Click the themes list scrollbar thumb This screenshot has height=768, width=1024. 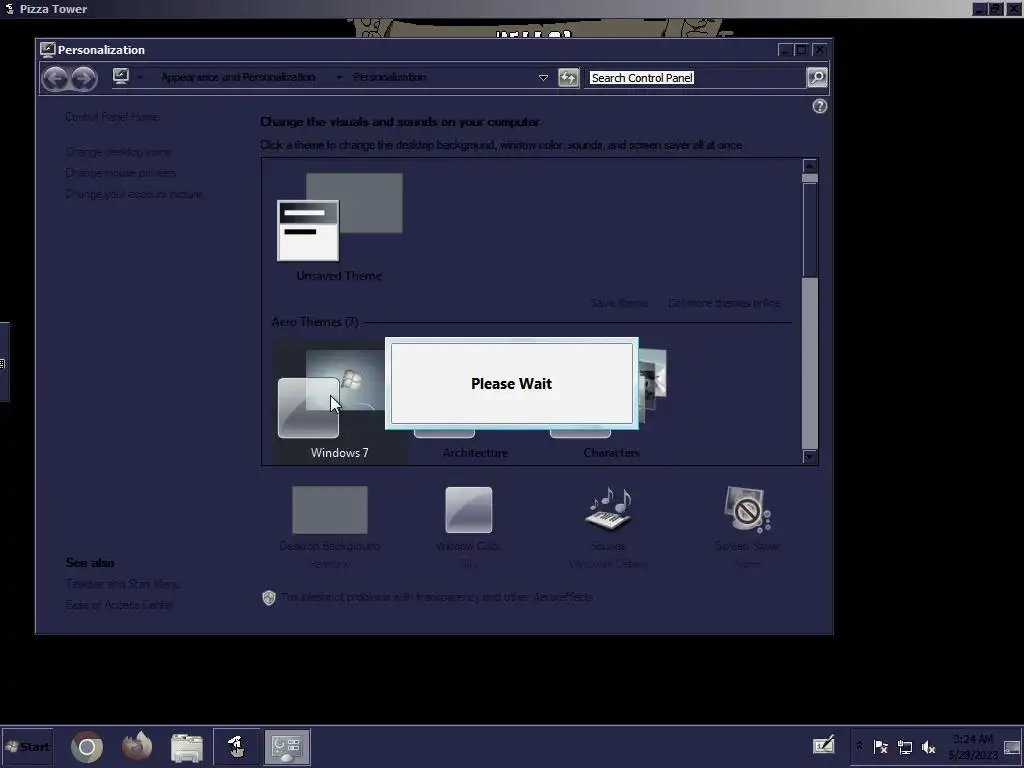[x=810, y=229]
